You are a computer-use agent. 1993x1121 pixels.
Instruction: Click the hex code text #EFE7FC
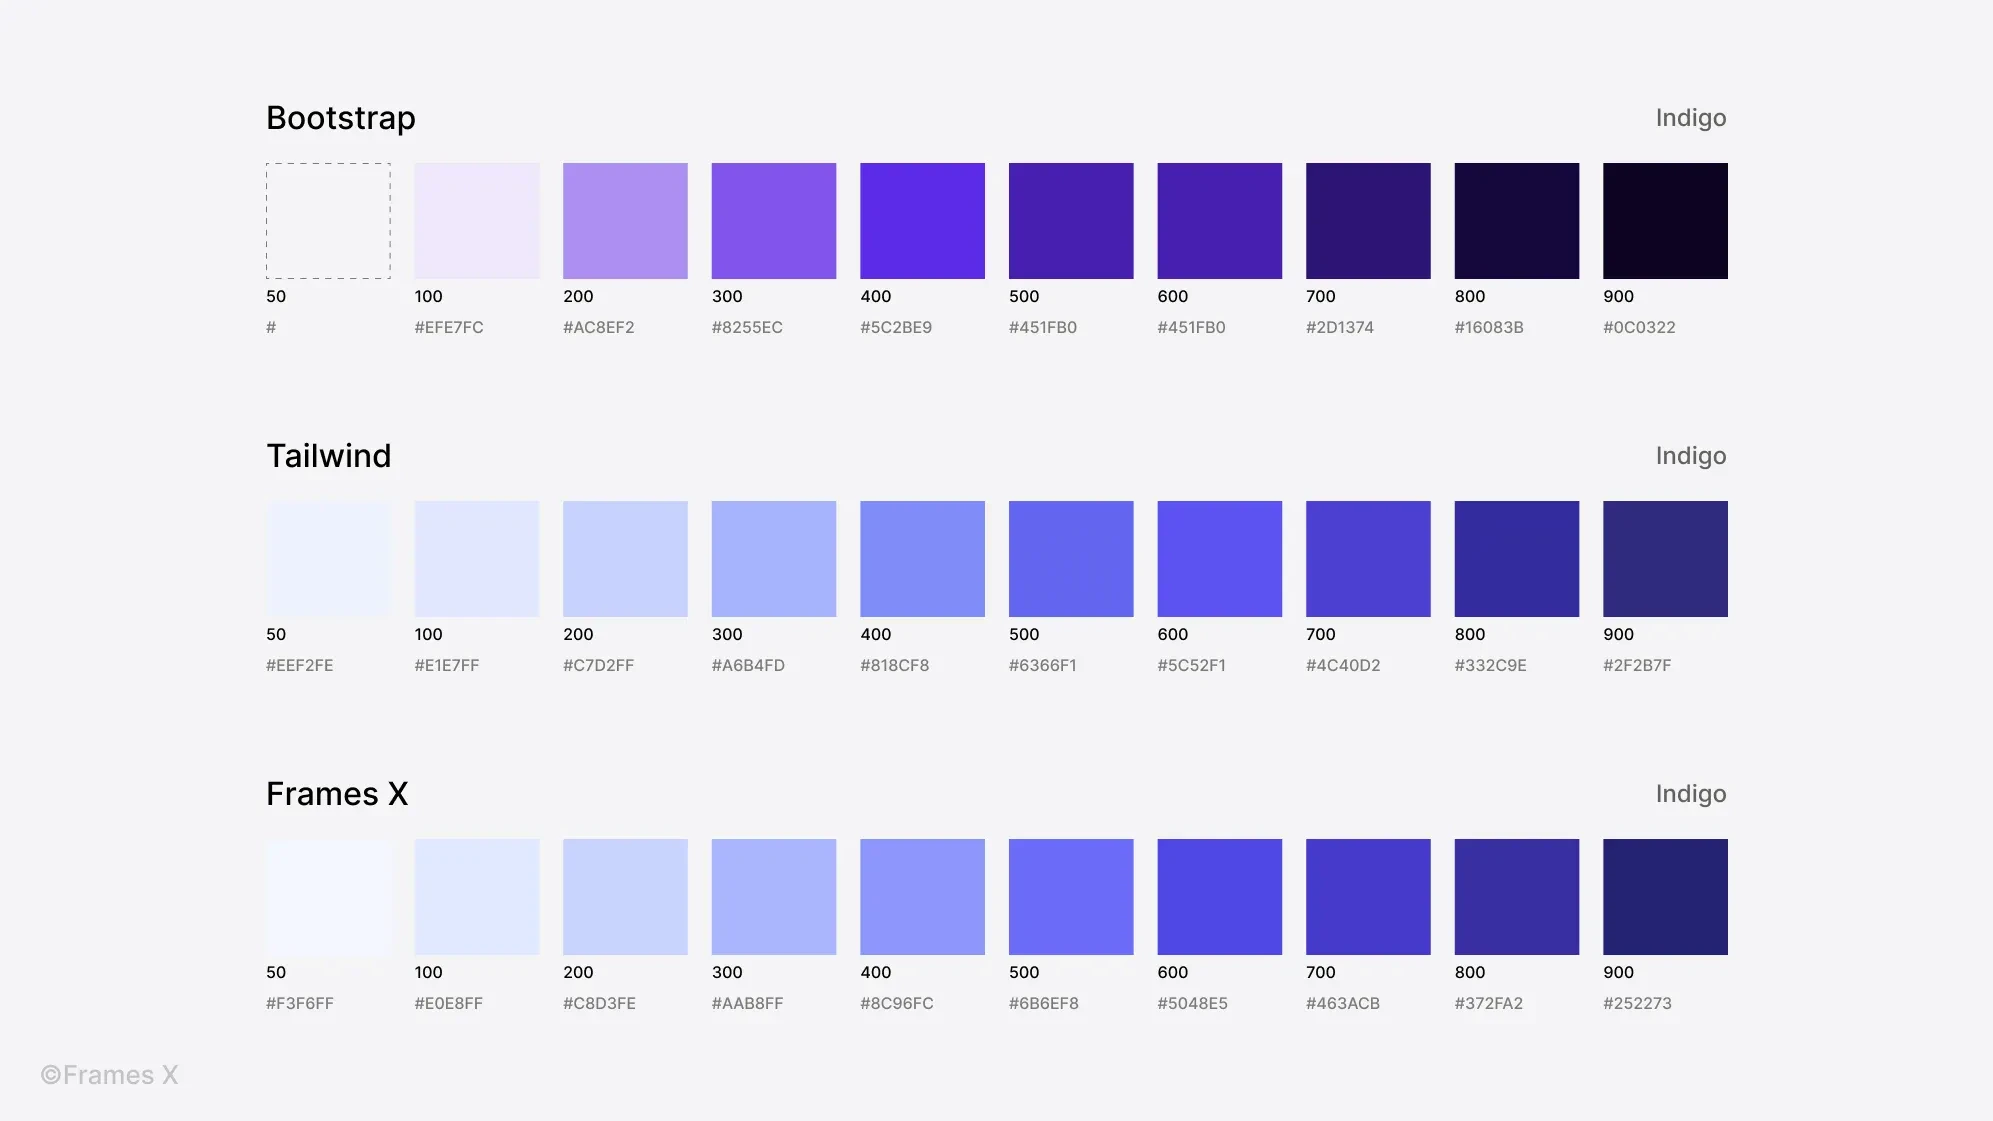449,327
